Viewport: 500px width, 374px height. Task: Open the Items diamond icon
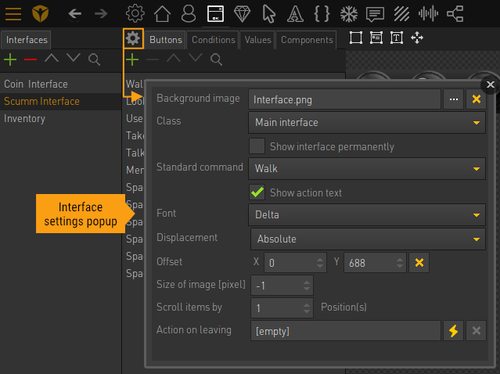pyautogui.click(x=242, y=14)
